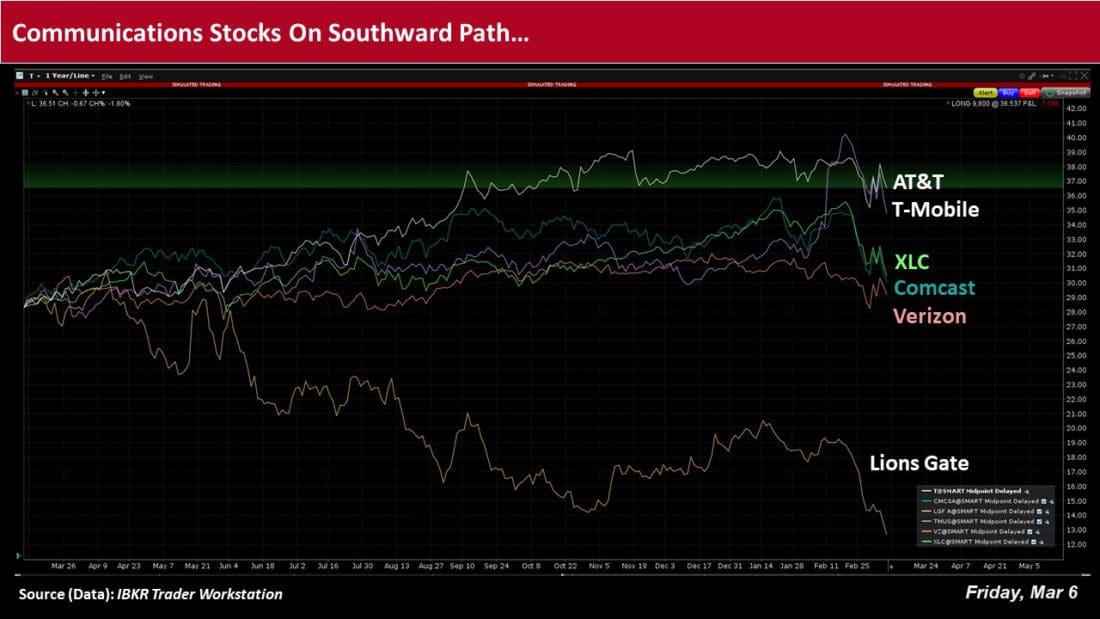Select the second crosshair cursor tool
The width and height of the screenshot is (1100, 619).
95,93
